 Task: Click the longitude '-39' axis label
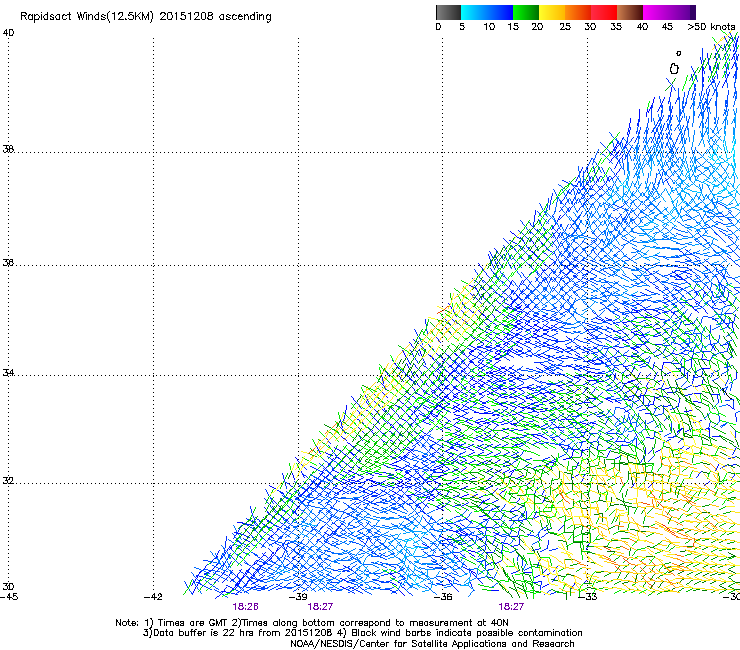298,597
